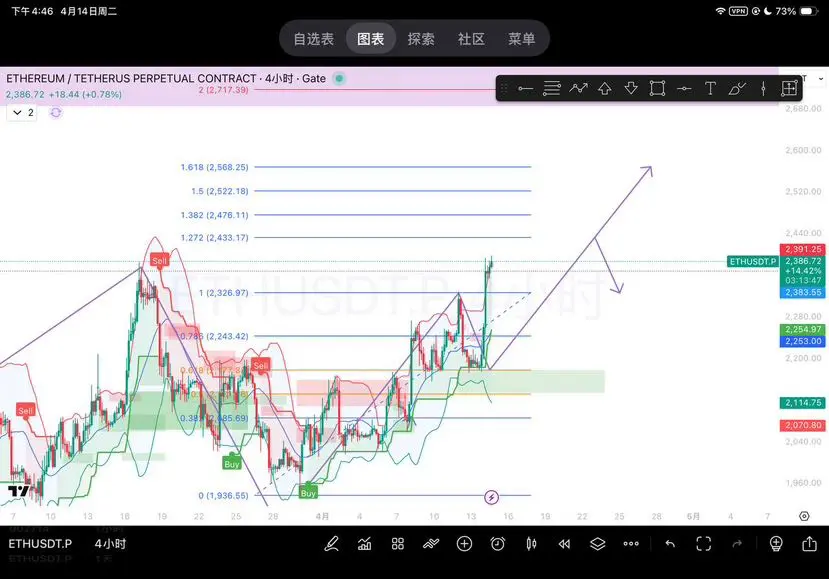
Task: Select the Fibonacci retracement tool
Action: coord(551,88)
